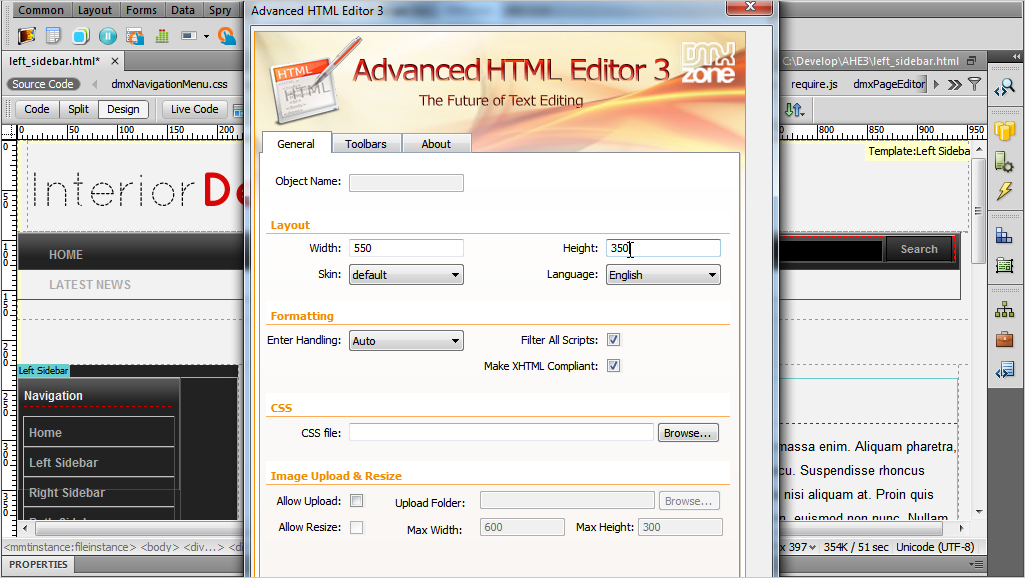Open the Snippets panel icon
The width and height of the screenshot is (1025, 578).
1005,370
